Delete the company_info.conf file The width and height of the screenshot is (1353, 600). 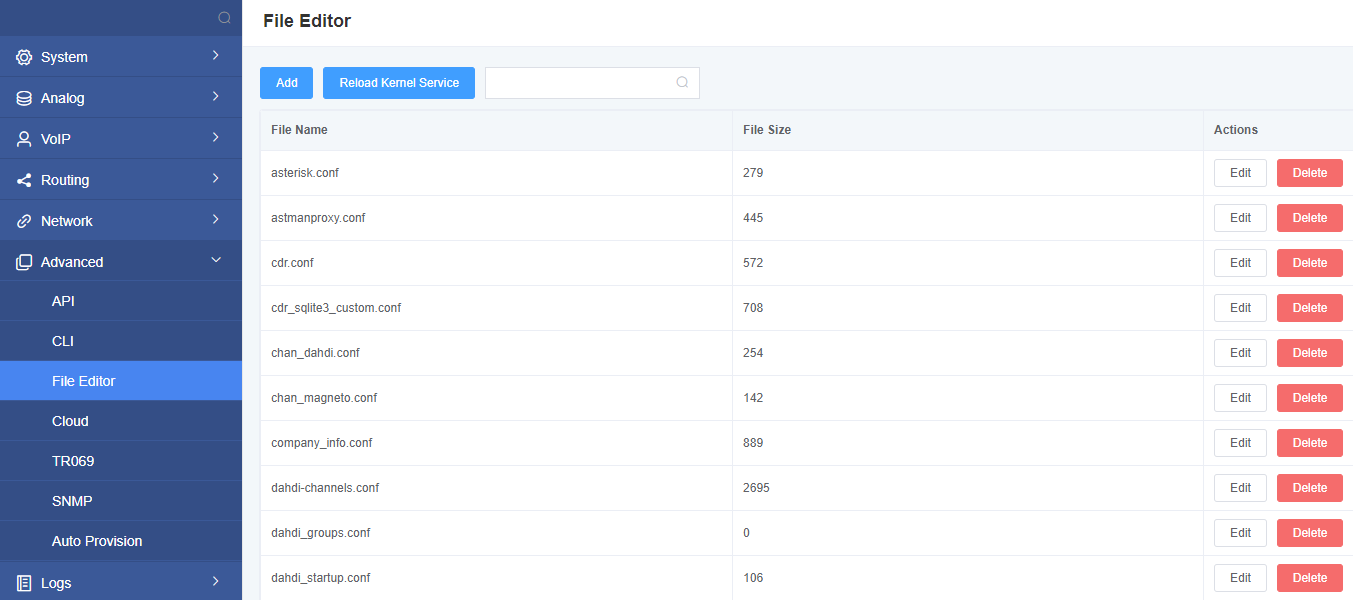1310,443
